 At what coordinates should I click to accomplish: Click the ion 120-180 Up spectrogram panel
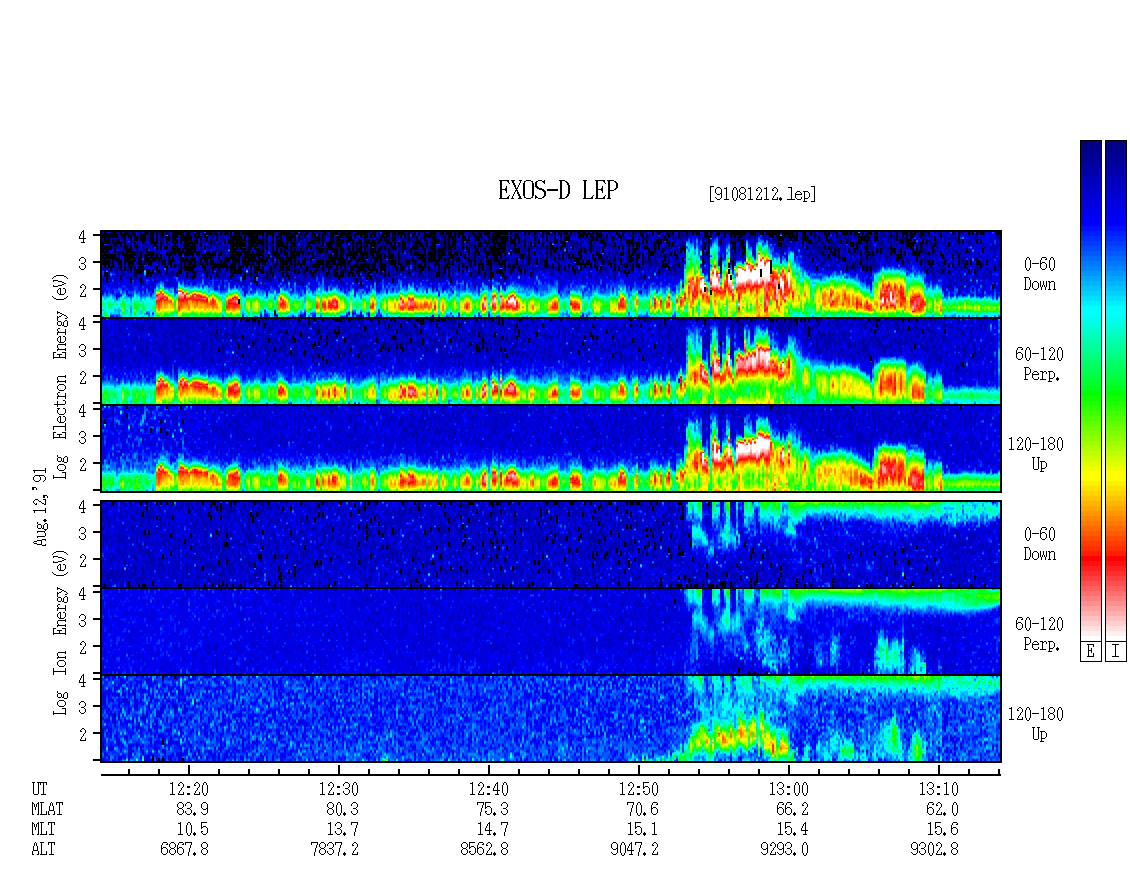[x=551, y=719]
